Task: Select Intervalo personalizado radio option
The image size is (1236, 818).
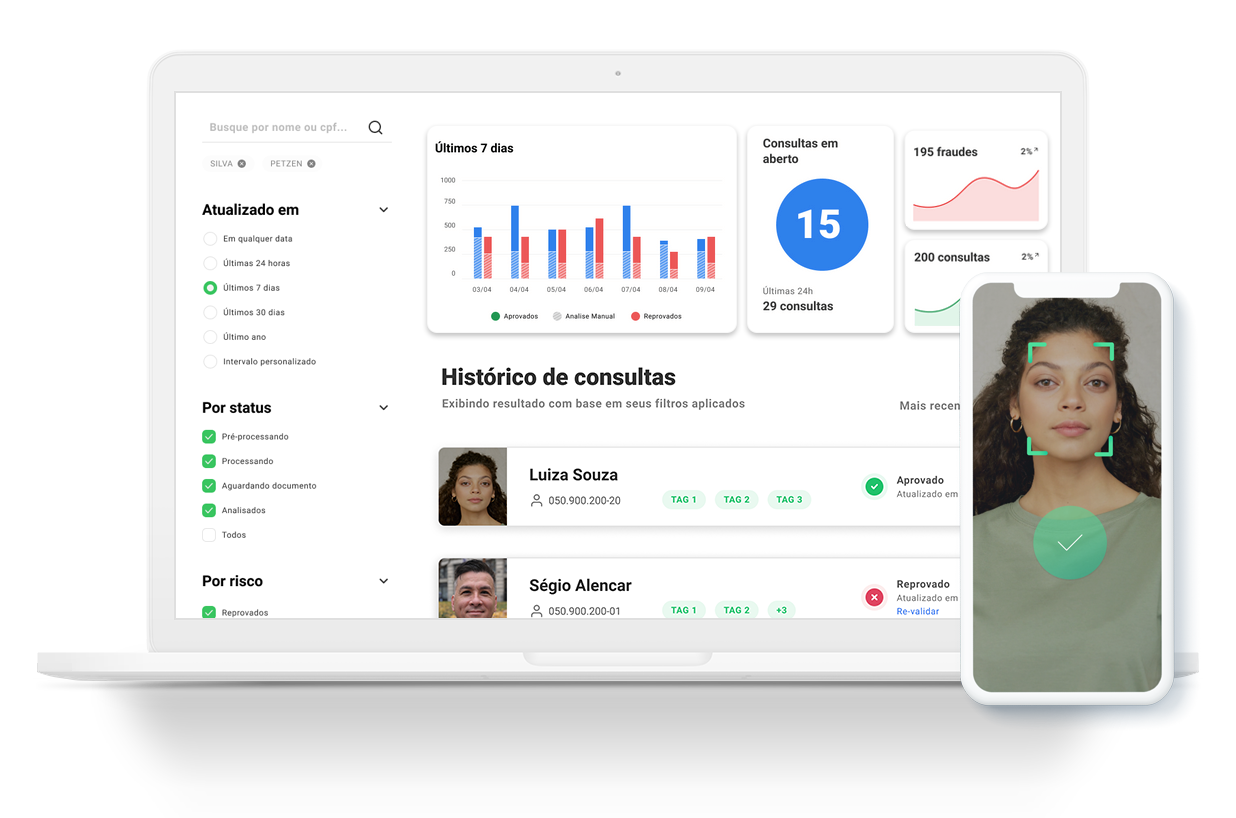Action: [210, 361]
